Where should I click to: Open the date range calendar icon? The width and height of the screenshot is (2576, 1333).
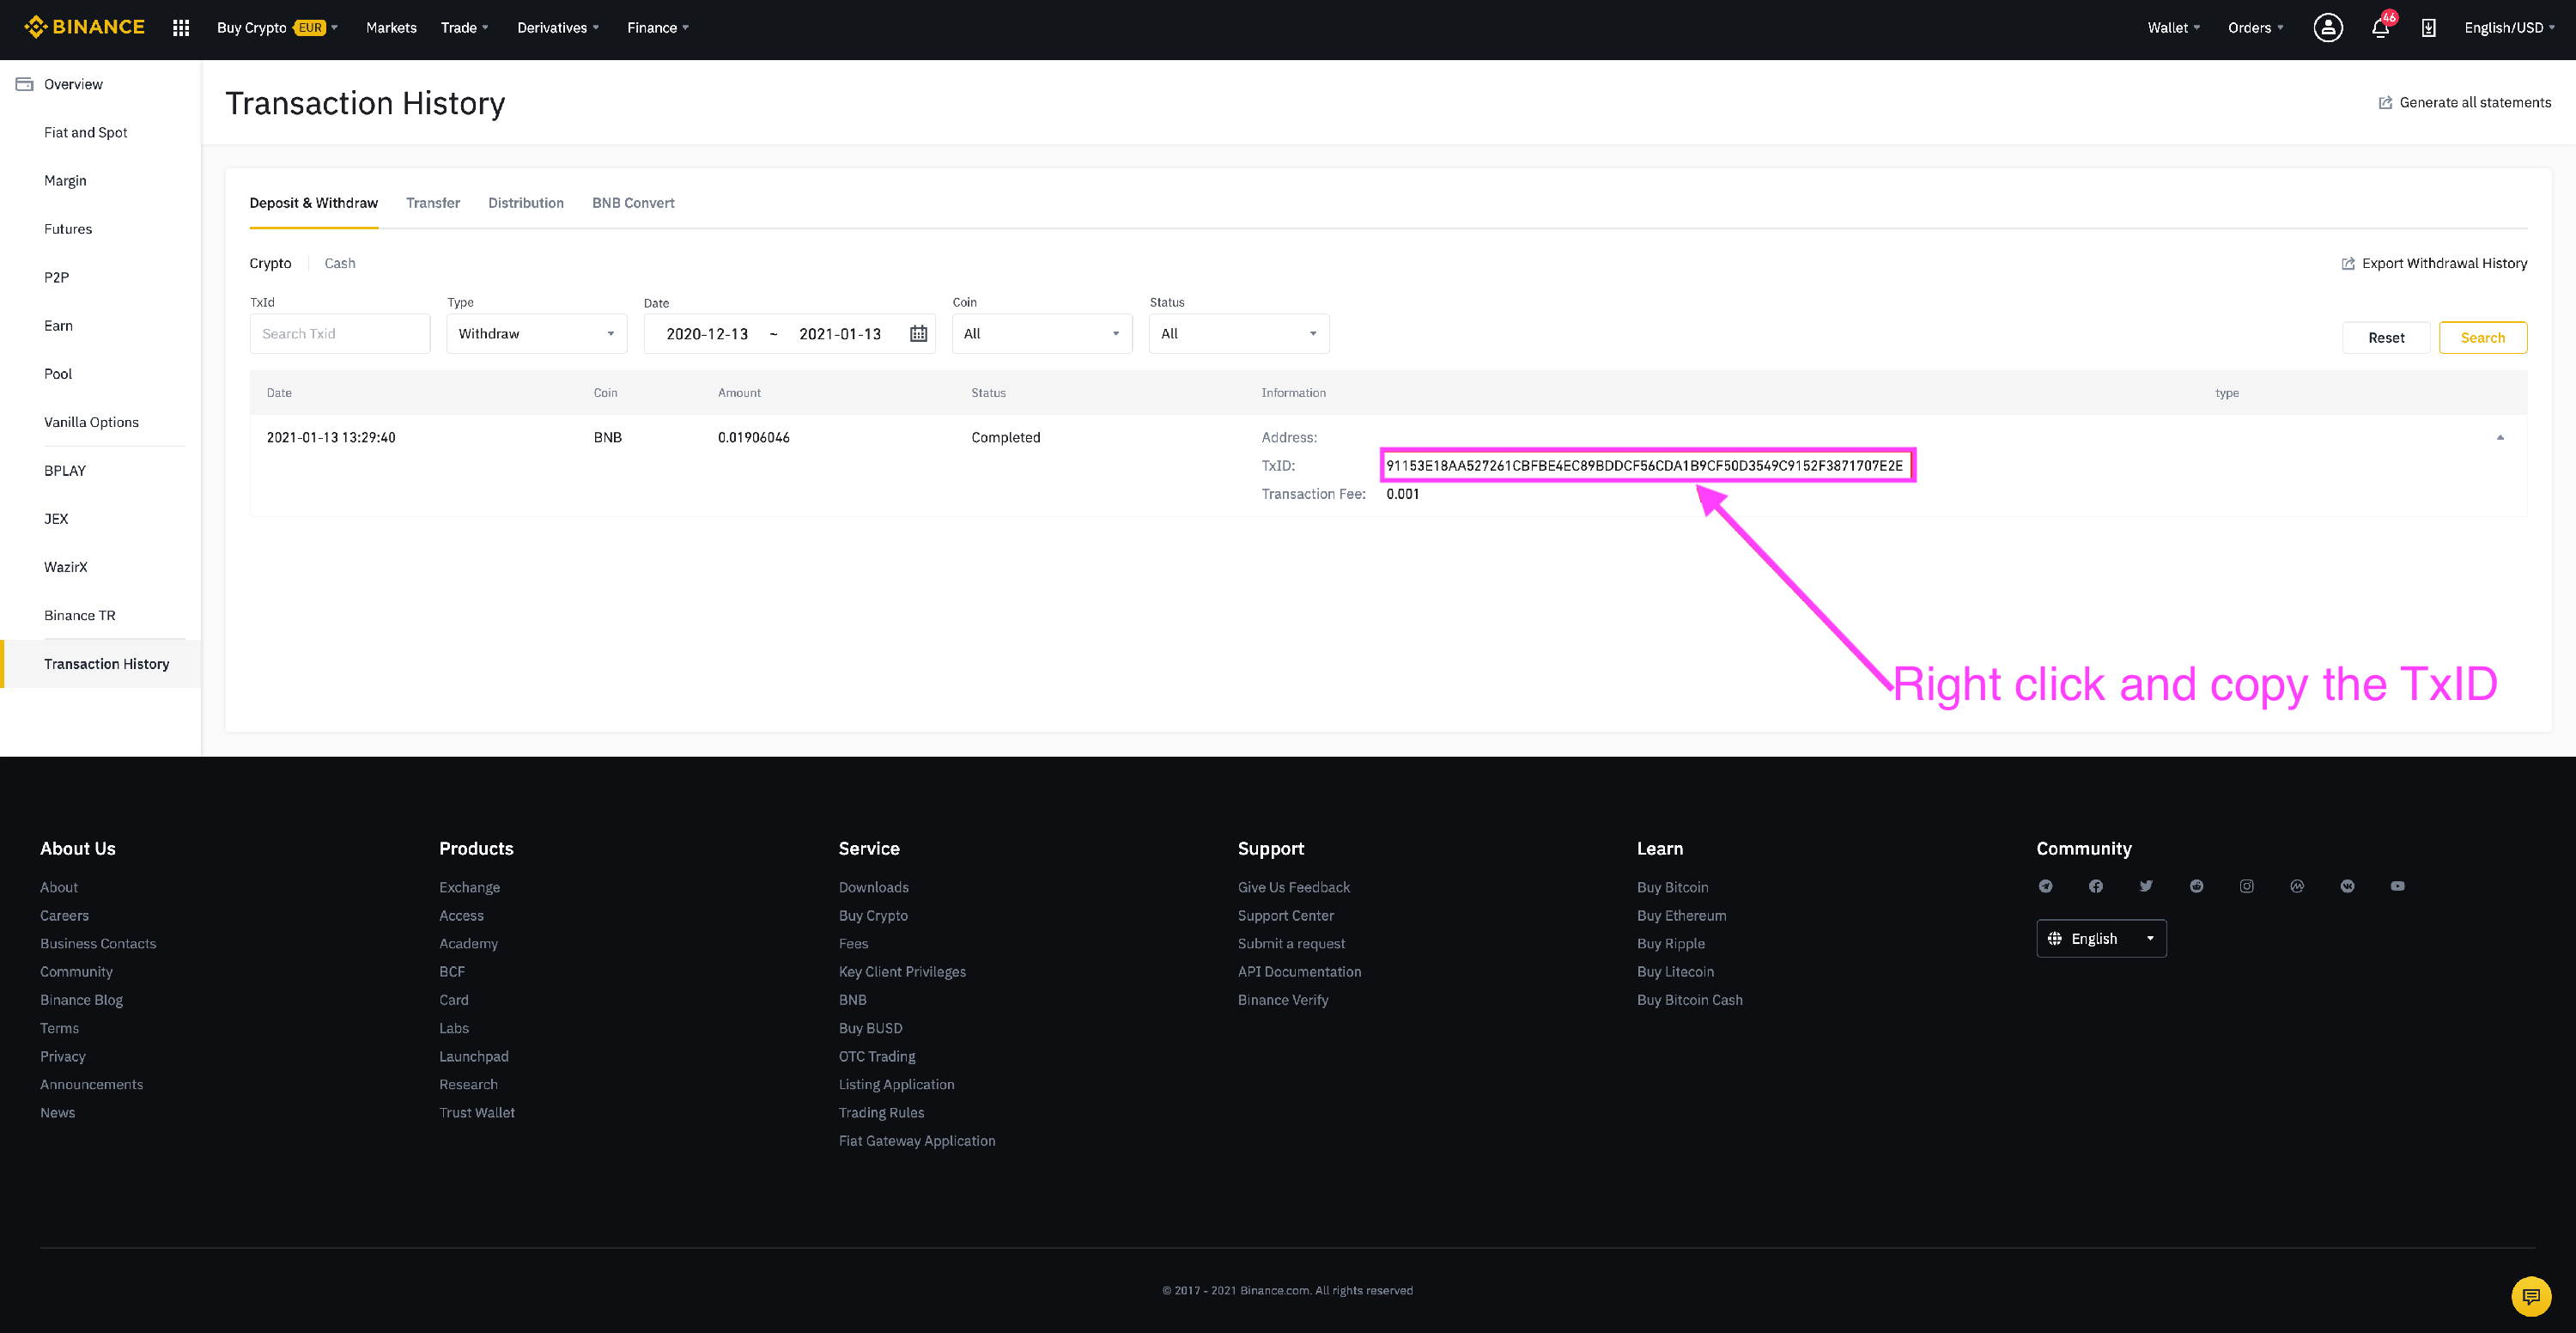coord(918,334)
